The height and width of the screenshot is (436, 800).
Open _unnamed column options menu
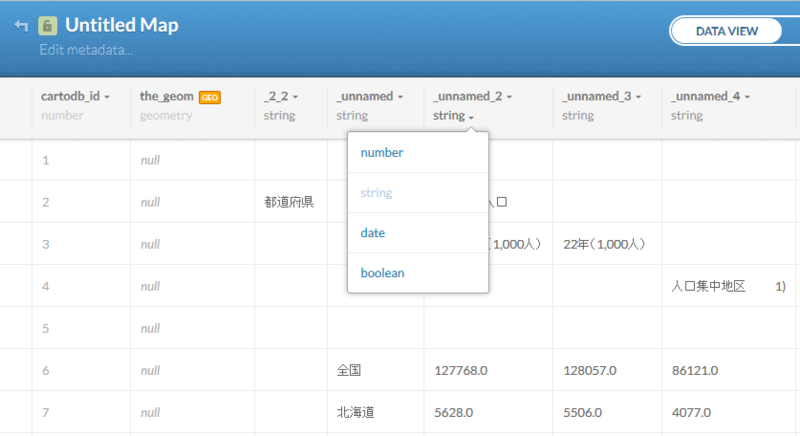(401, 97)
